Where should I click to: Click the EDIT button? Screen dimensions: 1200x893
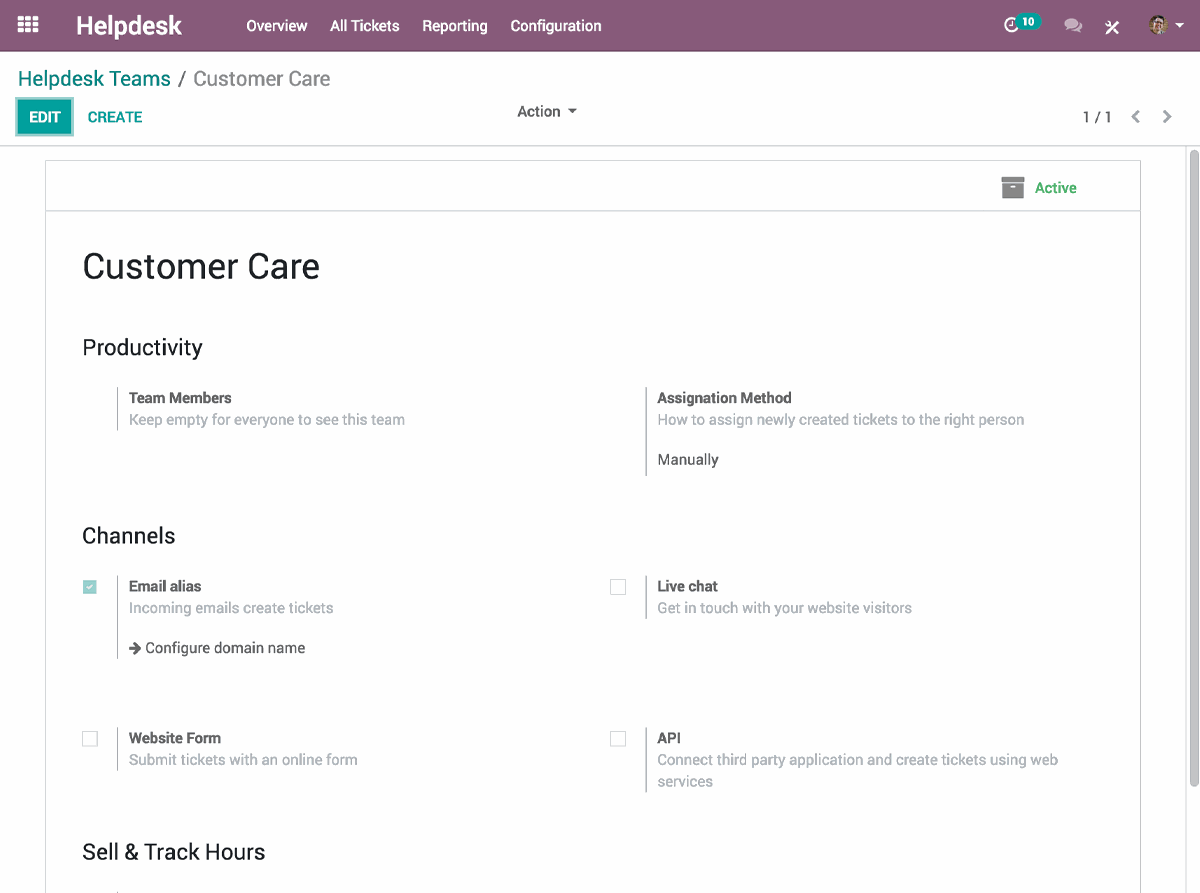click(45, 117)
